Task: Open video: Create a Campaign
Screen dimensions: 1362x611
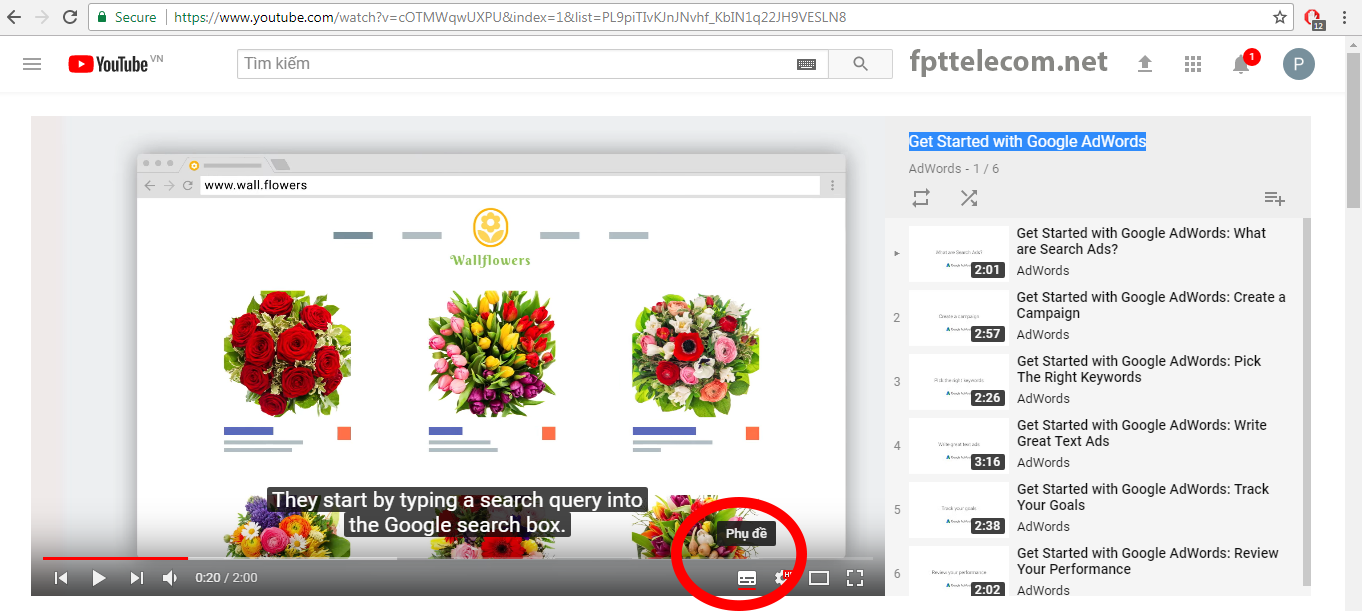Action: tap(1151, 305)
